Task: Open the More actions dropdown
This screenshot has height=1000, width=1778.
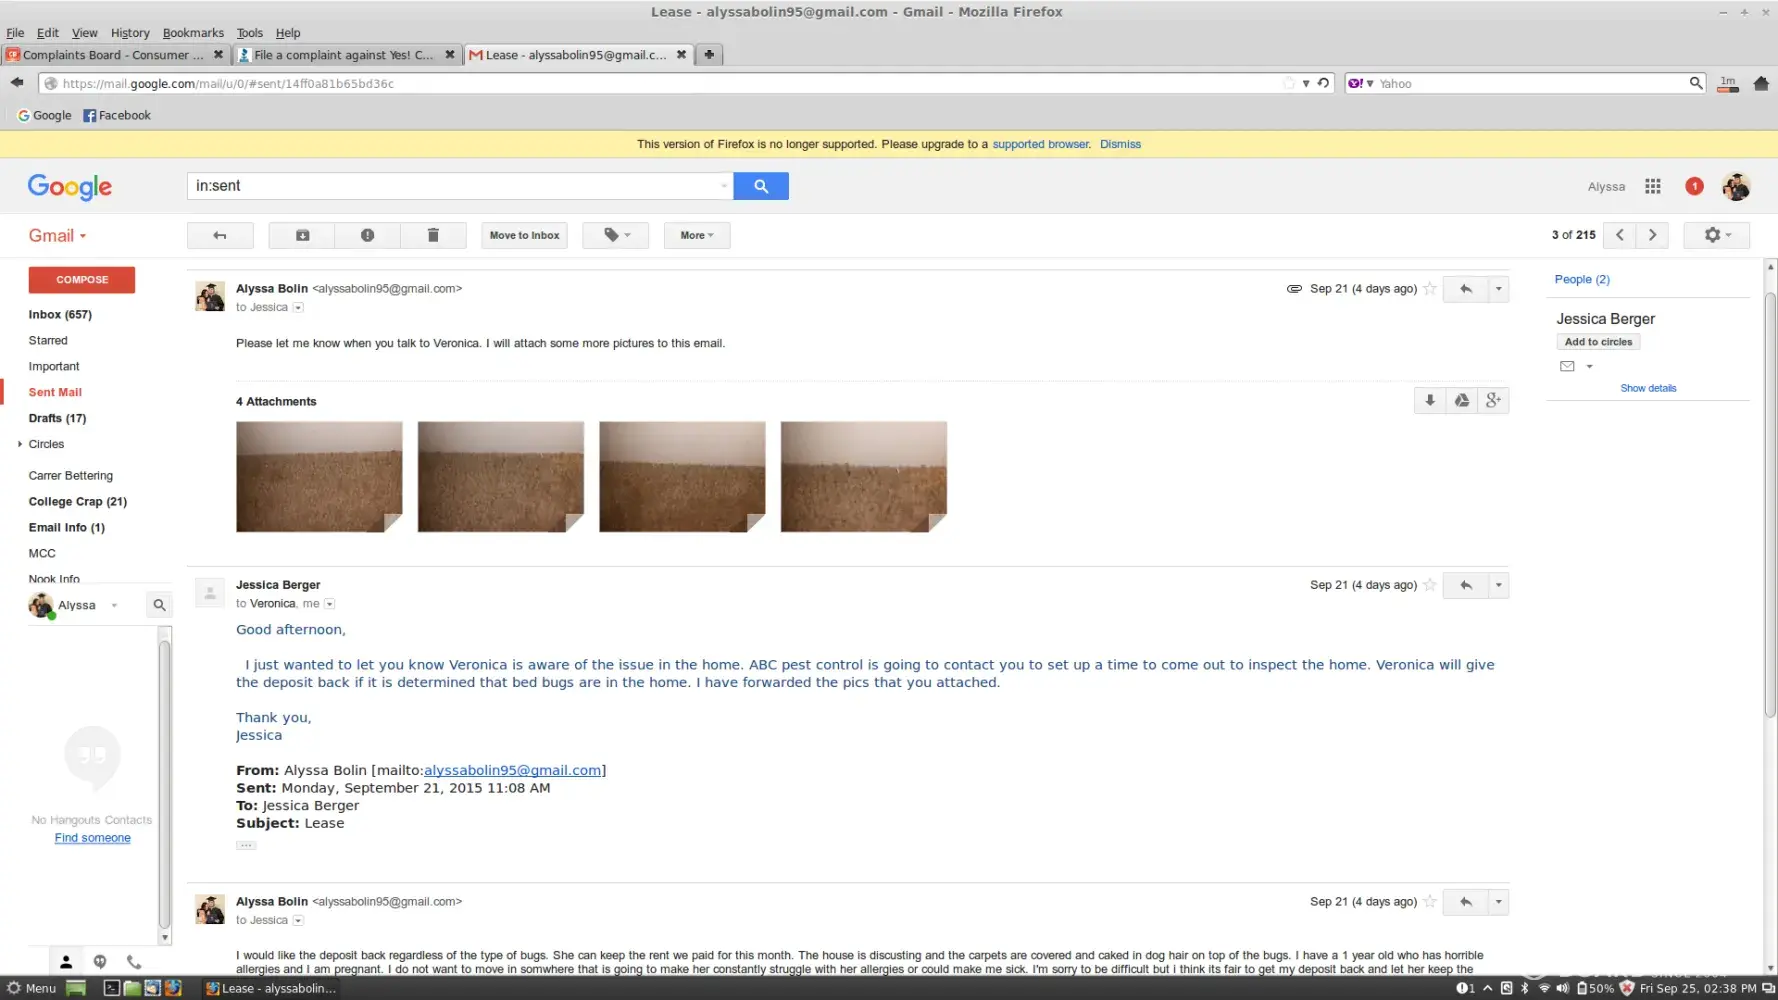Action: click(x=697, y=235)
